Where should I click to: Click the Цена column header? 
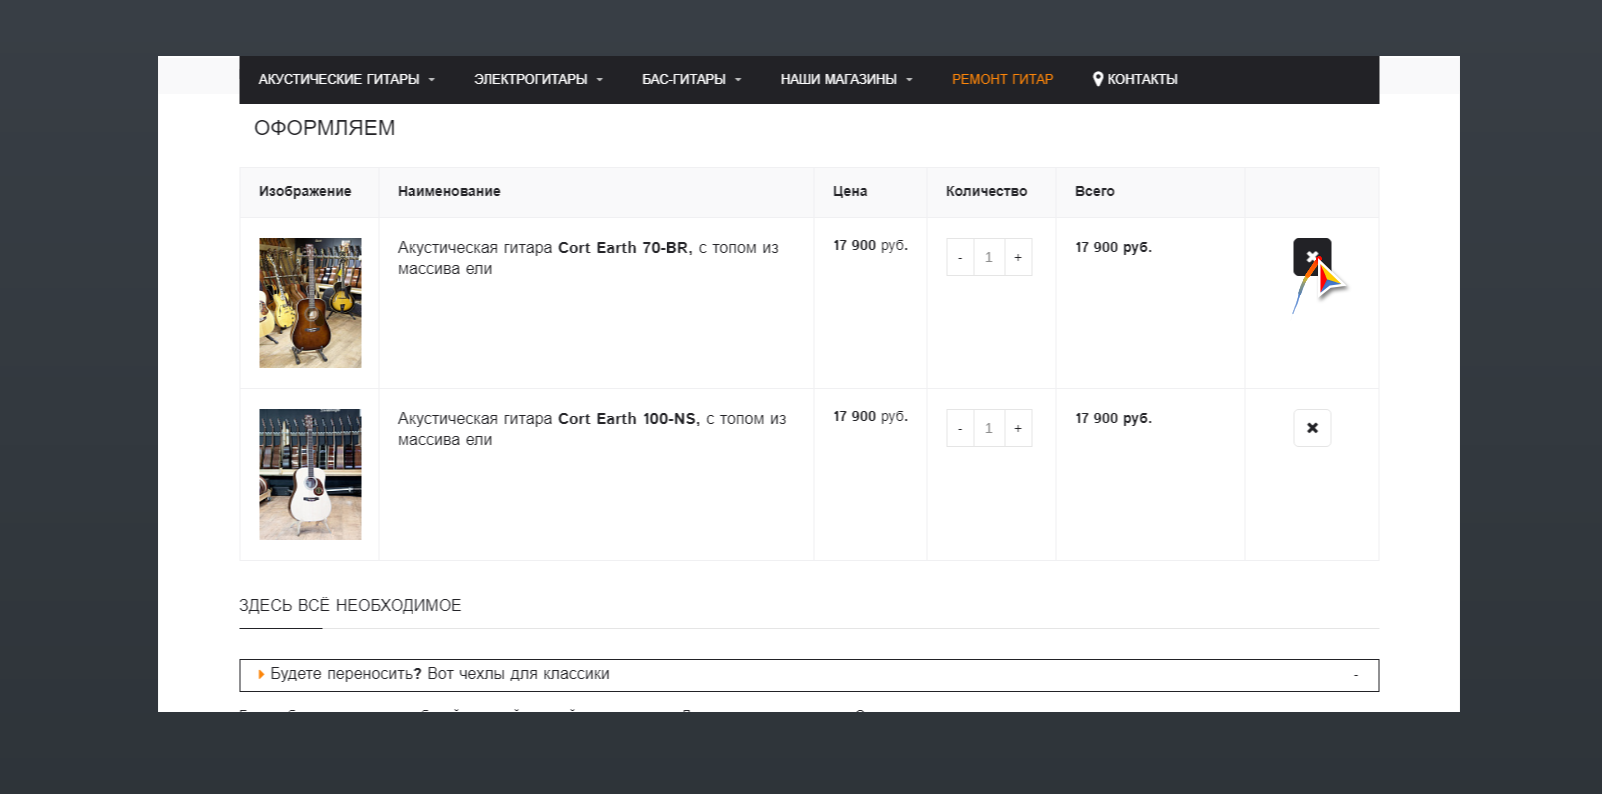tap(850, 191)
